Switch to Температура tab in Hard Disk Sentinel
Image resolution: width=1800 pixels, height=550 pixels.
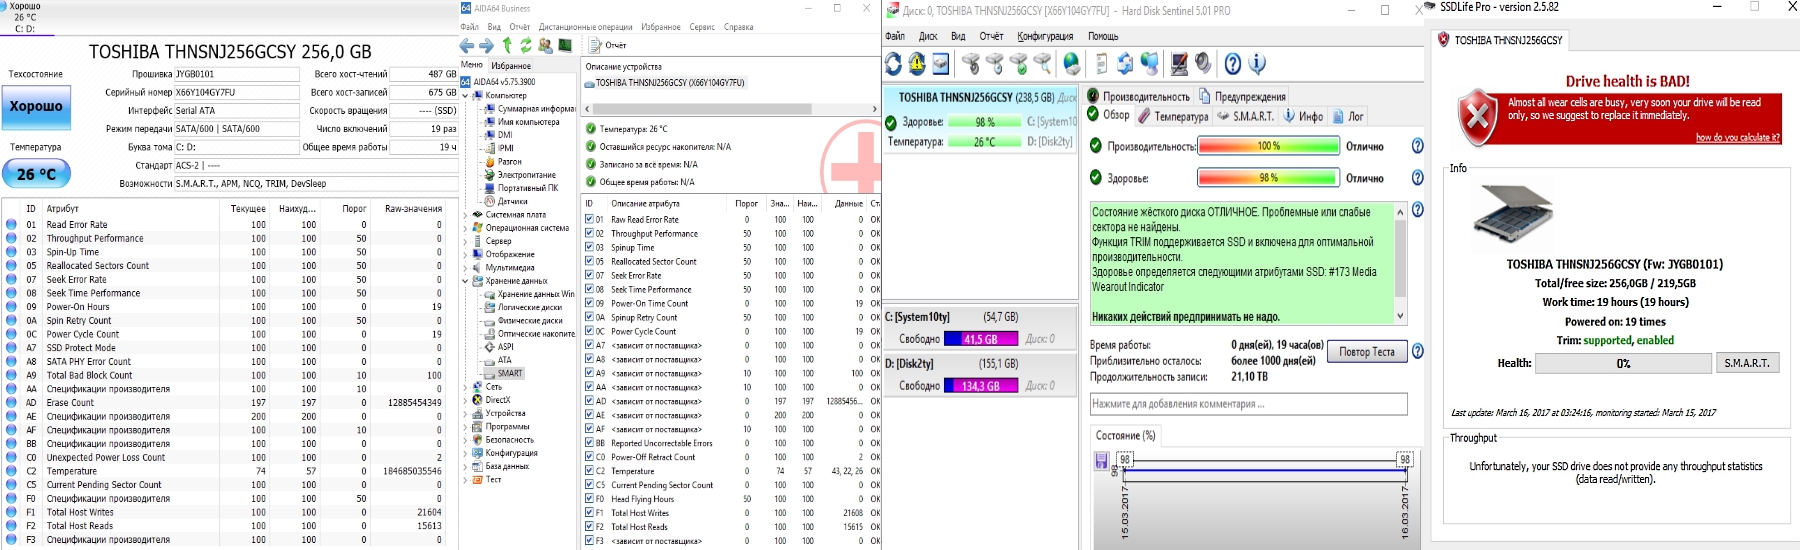point(1172,116)
